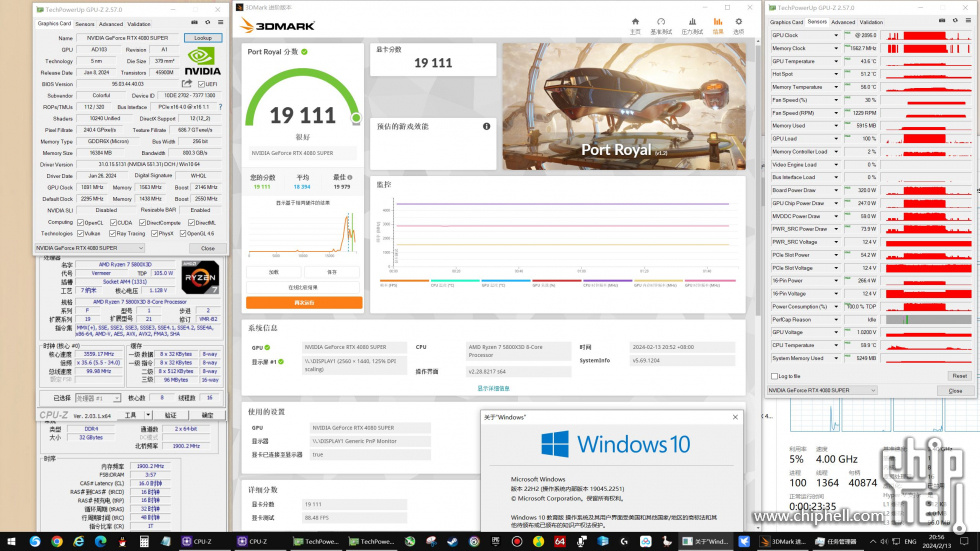Switch to Advanced tab in left GPU-Z
980x551 pixels.
pos(111,24)
